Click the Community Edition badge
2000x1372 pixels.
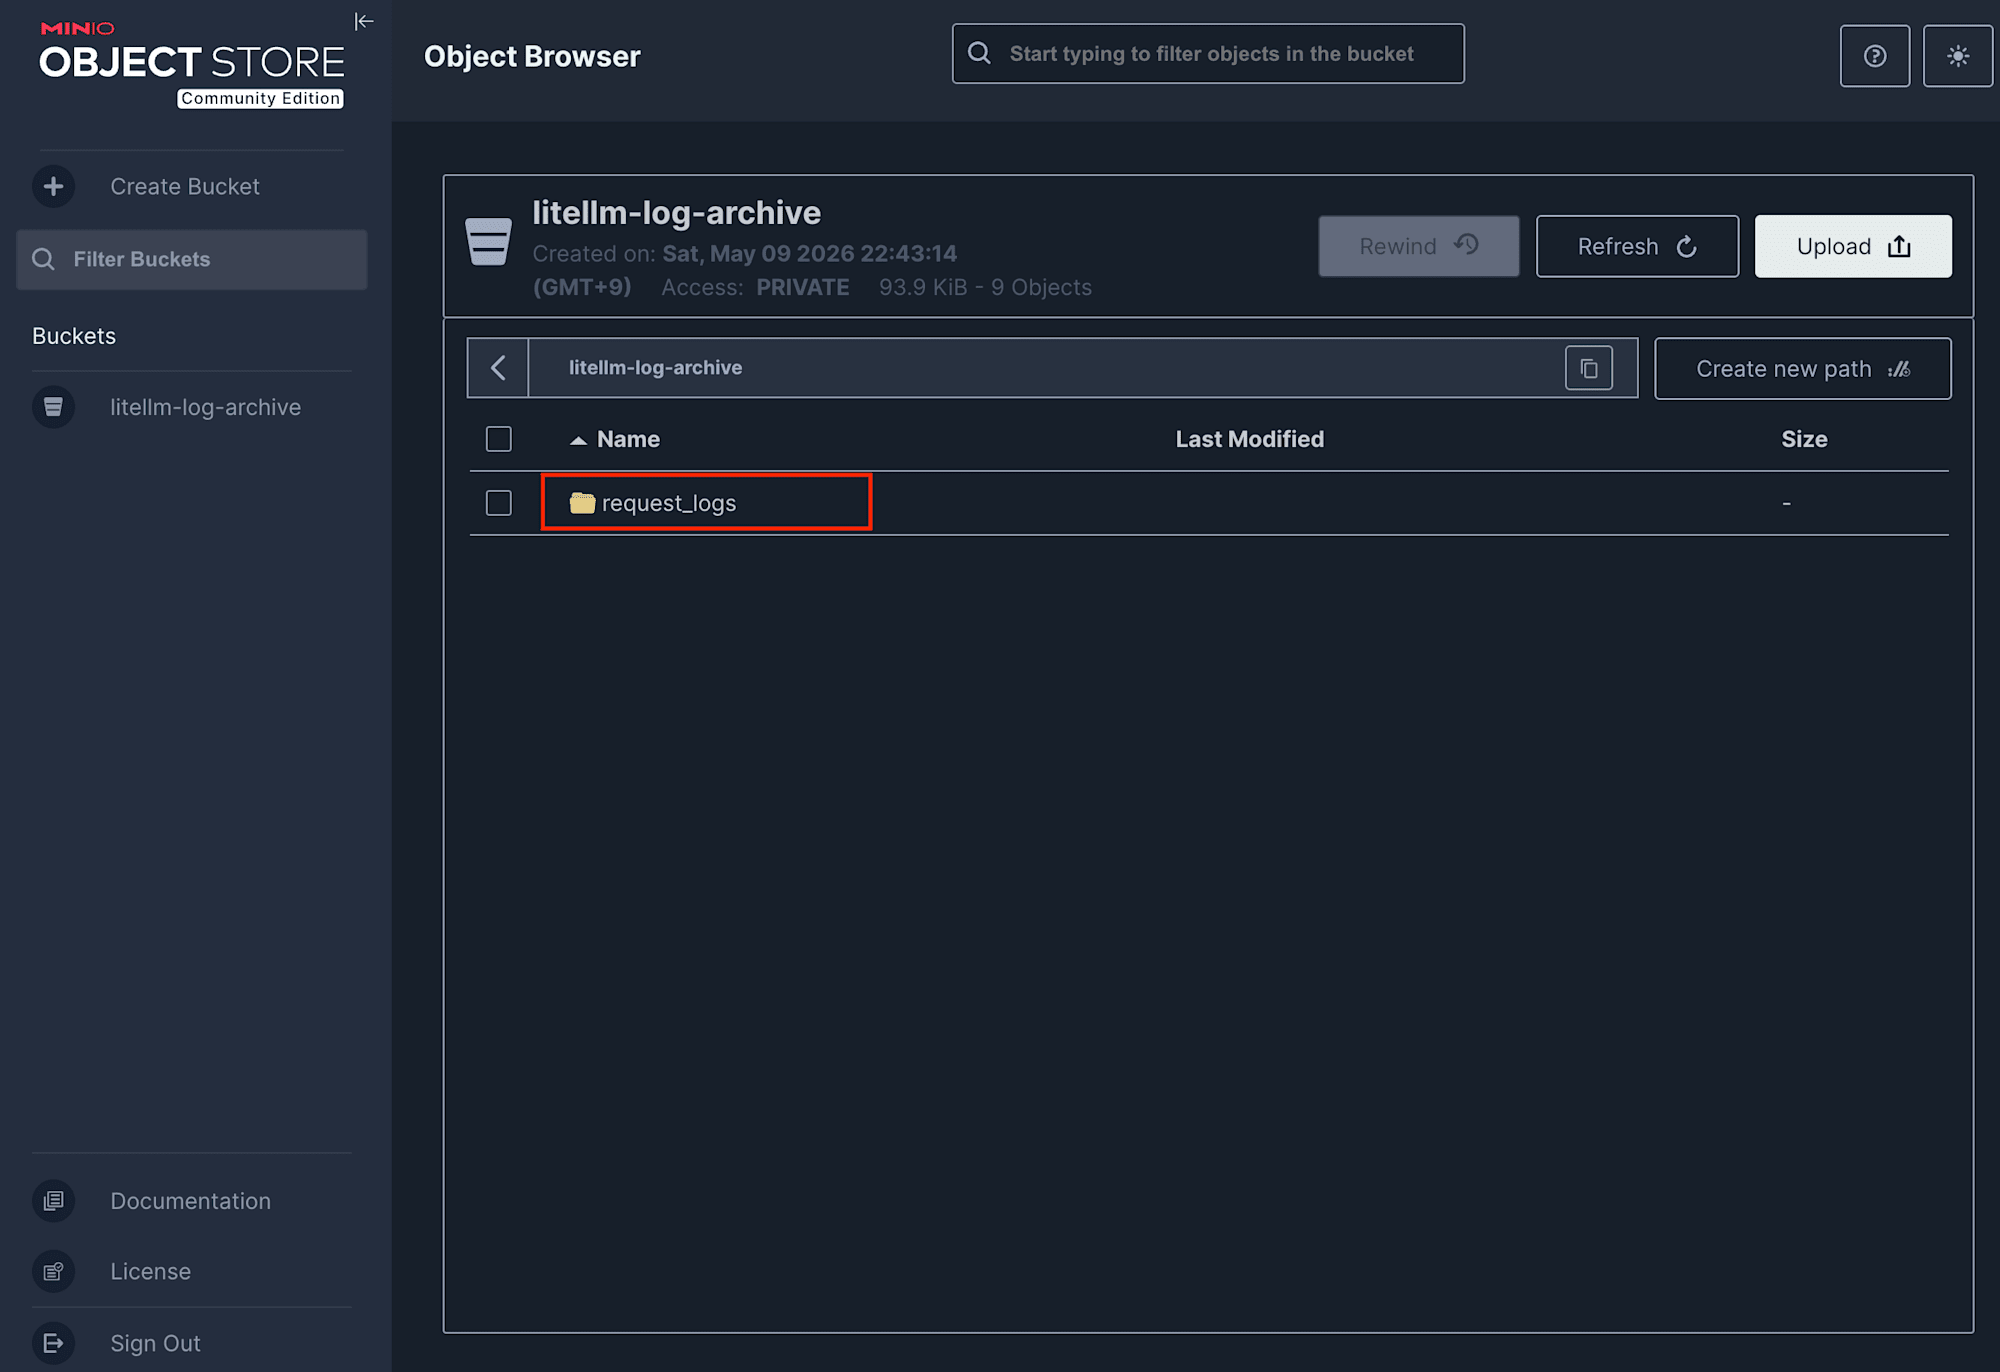click(261, 98)
